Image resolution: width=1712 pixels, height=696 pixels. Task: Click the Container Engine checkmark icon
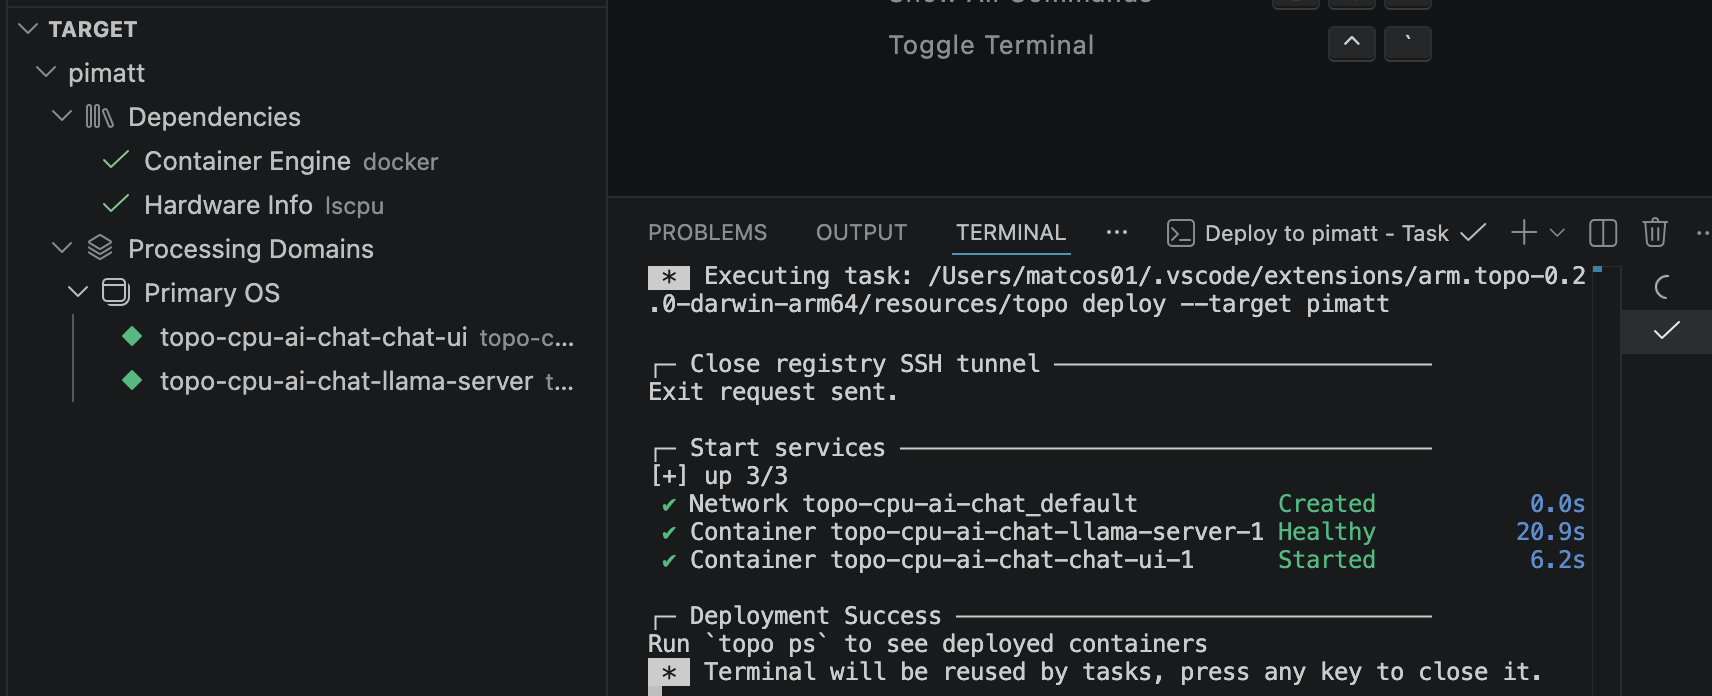(x=116, y=160)
